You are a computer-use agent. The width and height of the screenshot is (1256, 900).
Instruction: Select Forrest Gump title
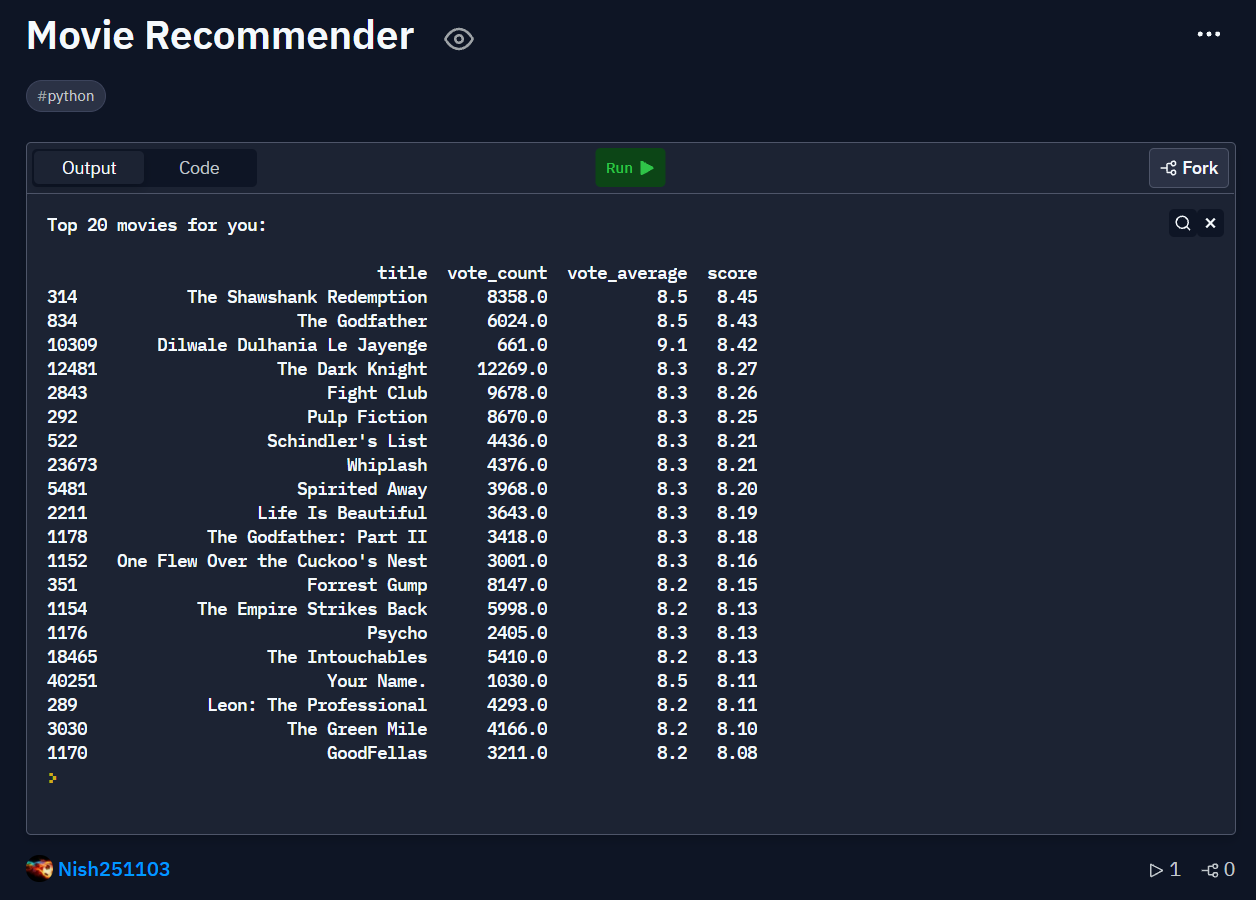pyautogui.click(x=367, y=585)
